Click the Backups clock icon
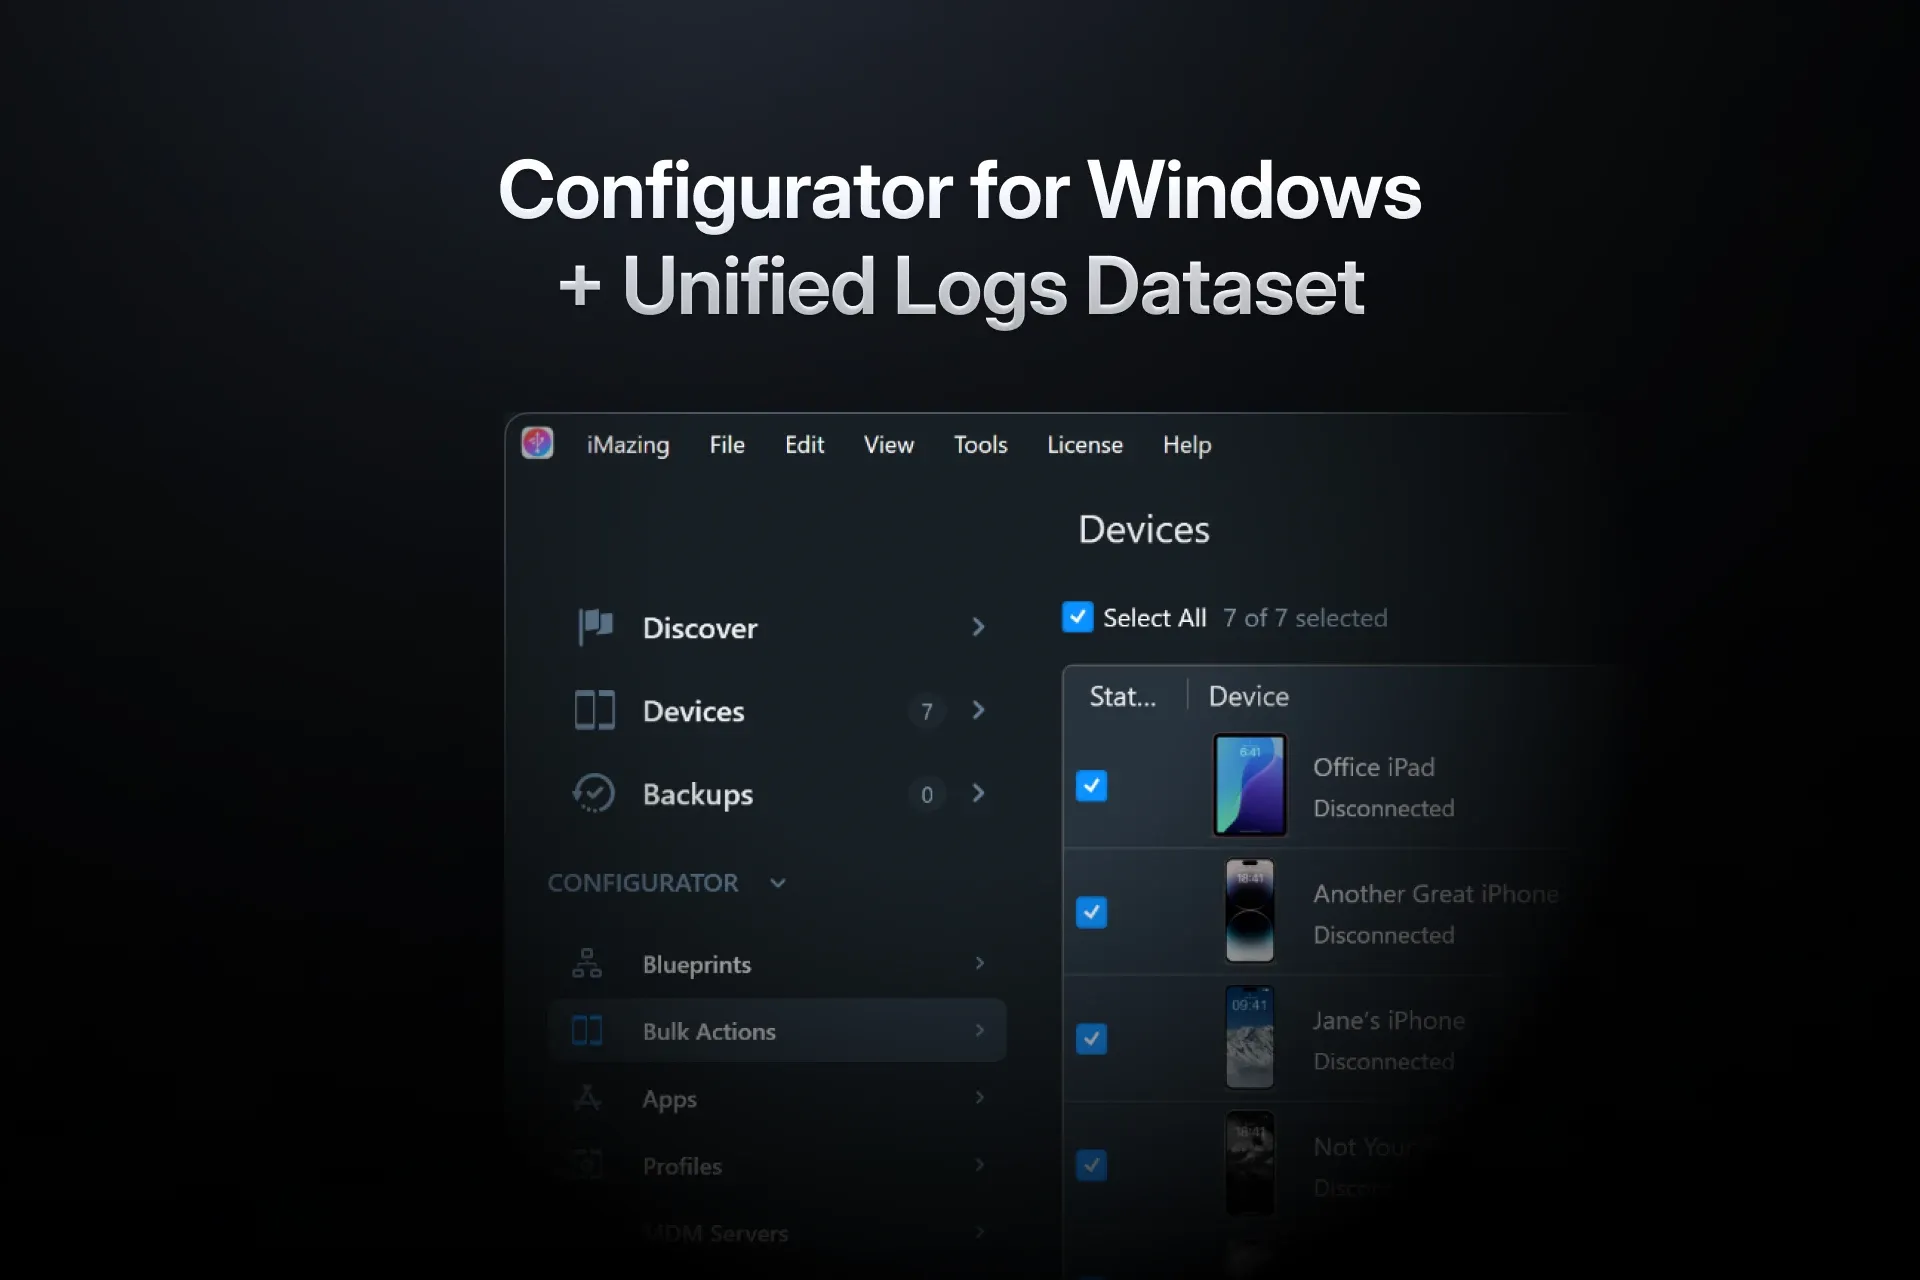This screenshot has width=1920, height=1280. [594, 793]
